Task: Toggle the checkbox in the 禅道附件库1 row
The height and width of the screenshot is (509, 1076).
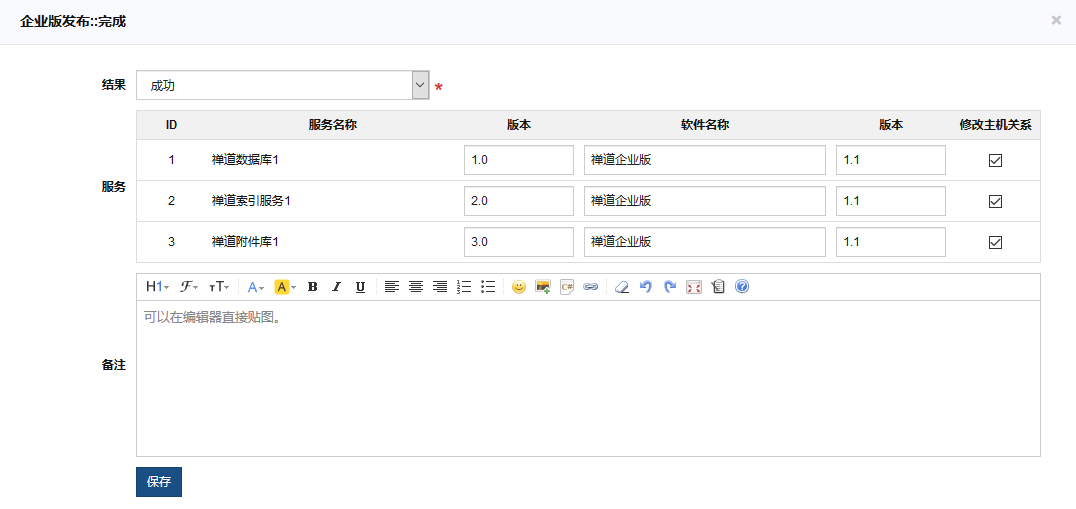Action: (x=995, y=242)
